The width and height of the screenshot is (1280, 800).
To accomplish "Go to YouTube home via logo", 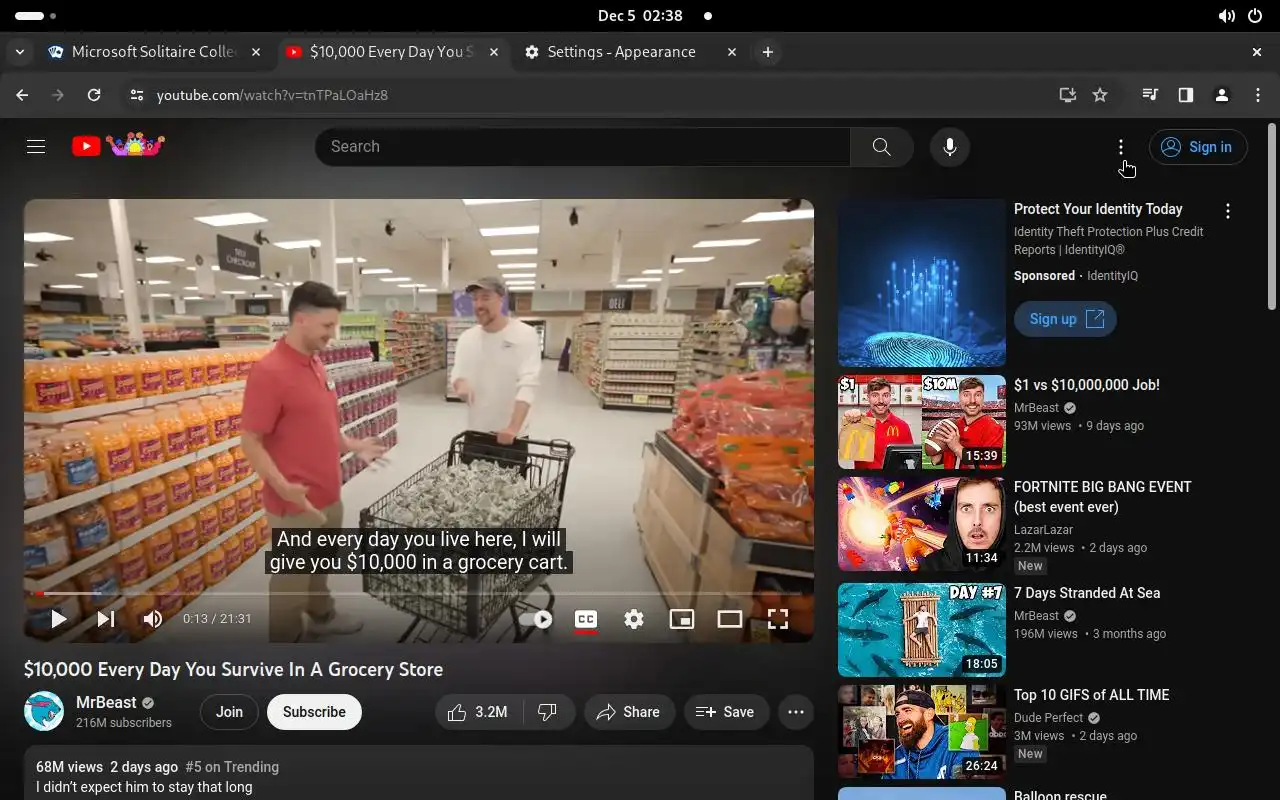I will tap(118, 146).
